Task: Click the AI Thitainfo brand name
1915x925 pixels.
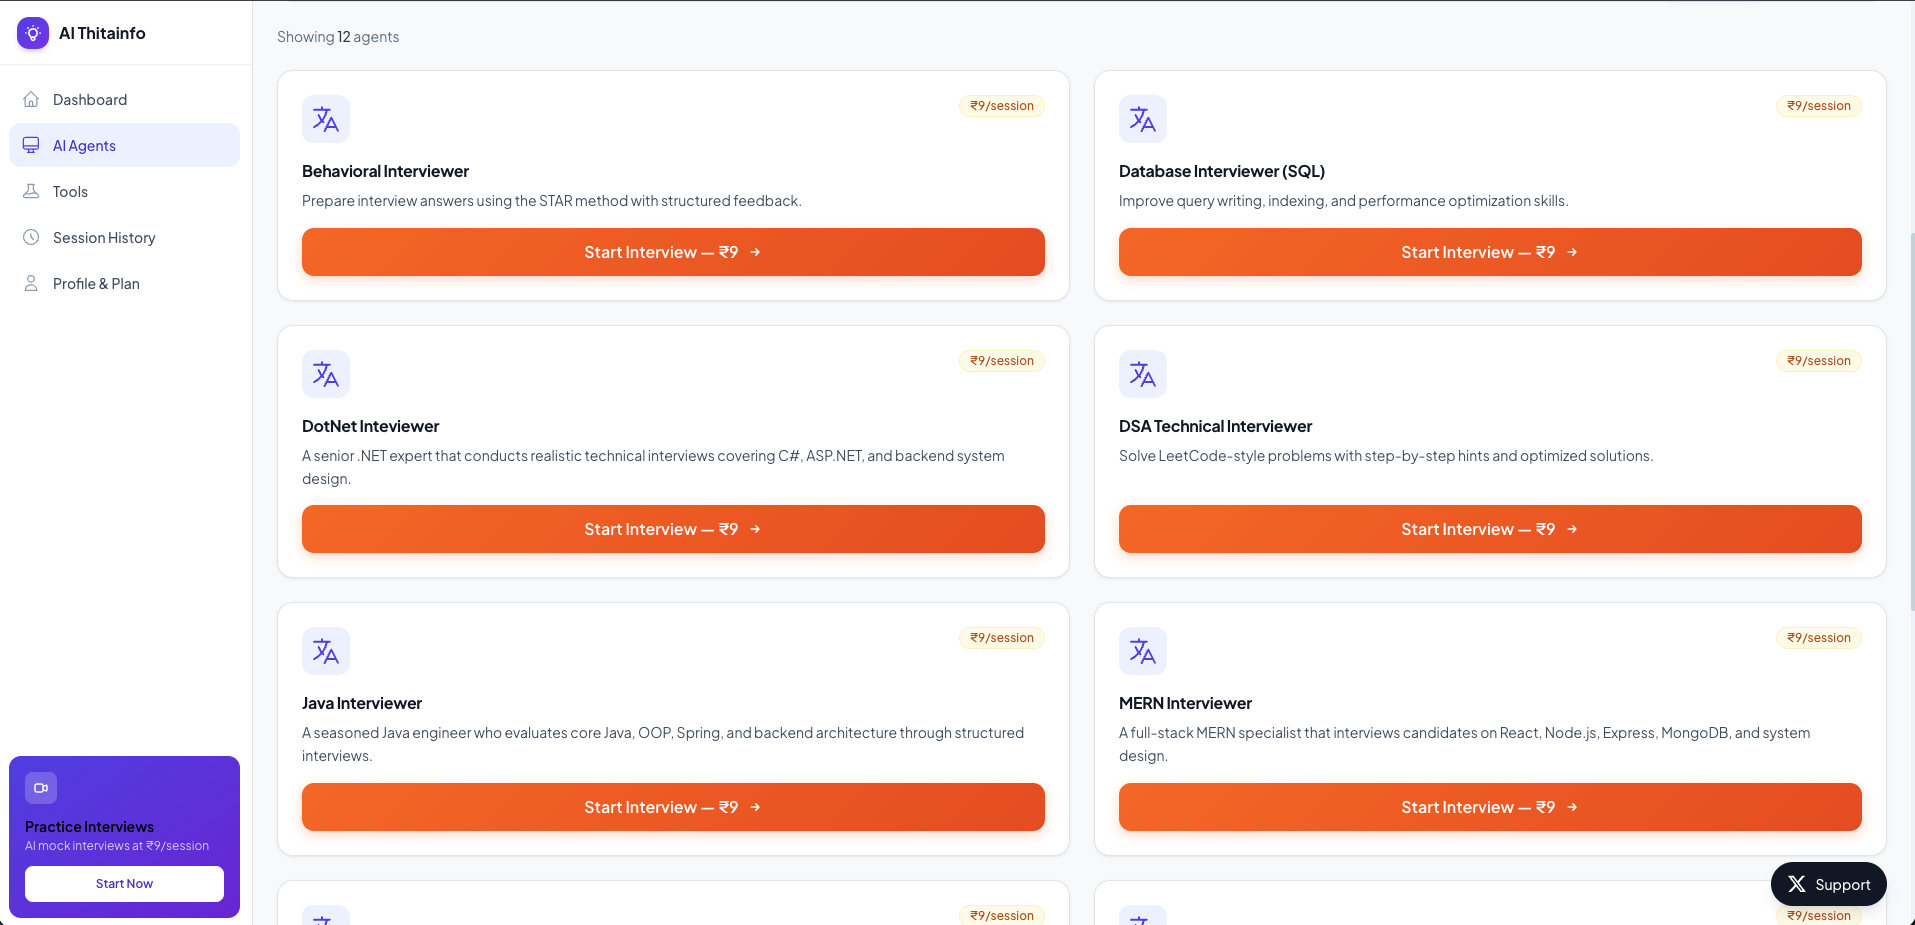Action: tap(102, 33)
